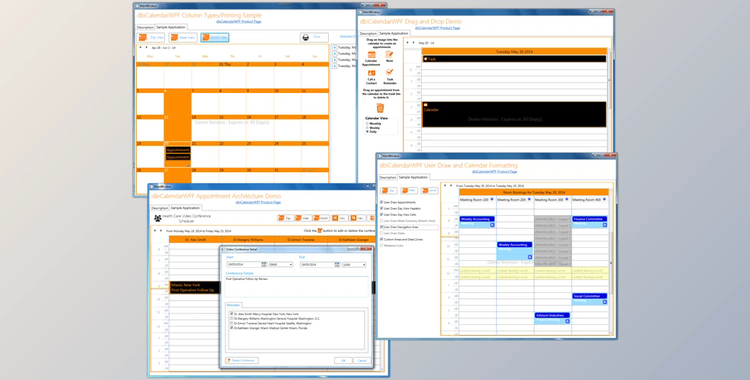Image resolution: width=750 pixels, height=380 pixels.
Task: Click the blue icon in Meeting Room 400 header
Action: pyautogui.click(x=605, y=199)
